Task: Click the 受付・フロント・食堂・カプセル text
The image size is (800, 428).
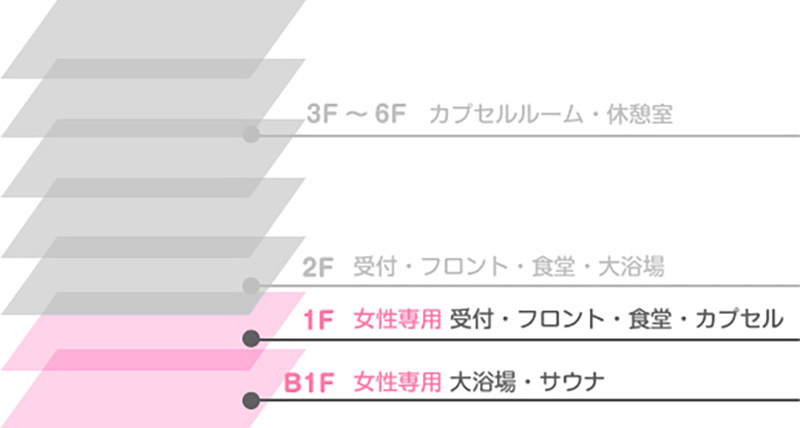Action: tap(616, 320)
